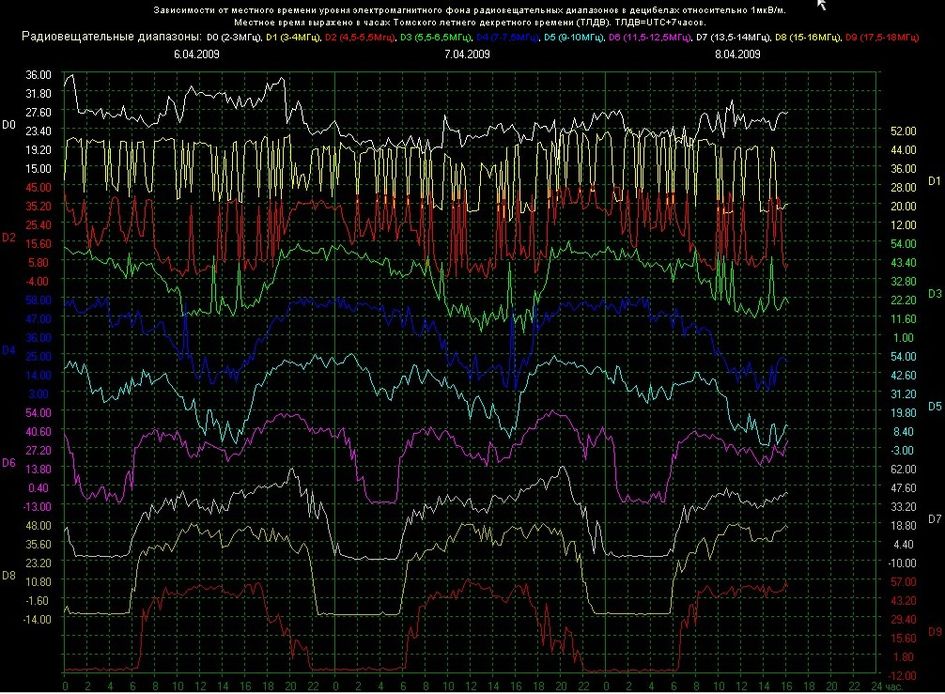Click the D8 axis value "23.20"
The height and width of the screenshot is (694, 945).
tap(39, 563)
